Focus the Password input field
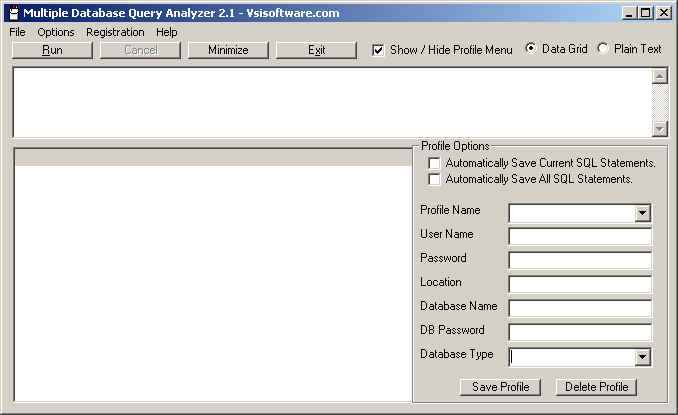Viewport: 678px width, 415px height. (580, 261)
